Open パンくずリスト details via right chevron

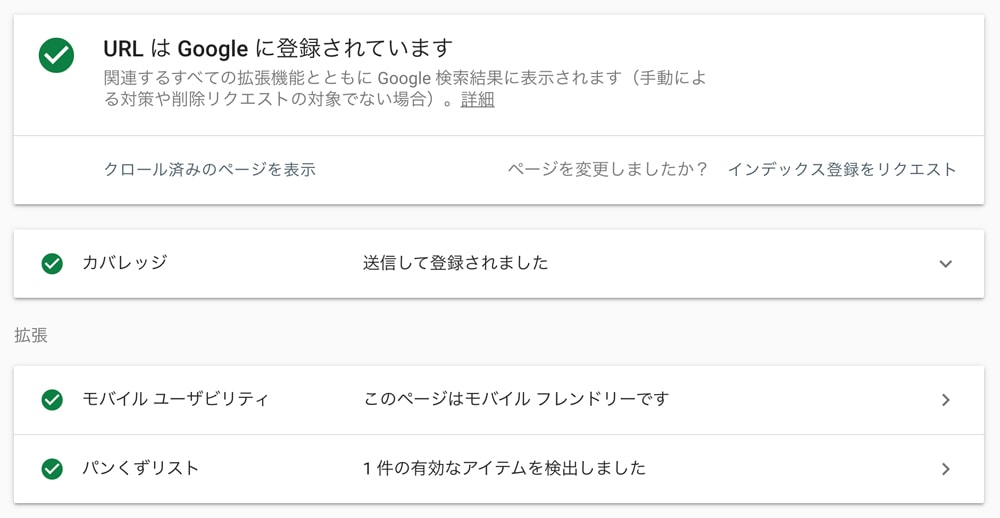coord(946,469)
